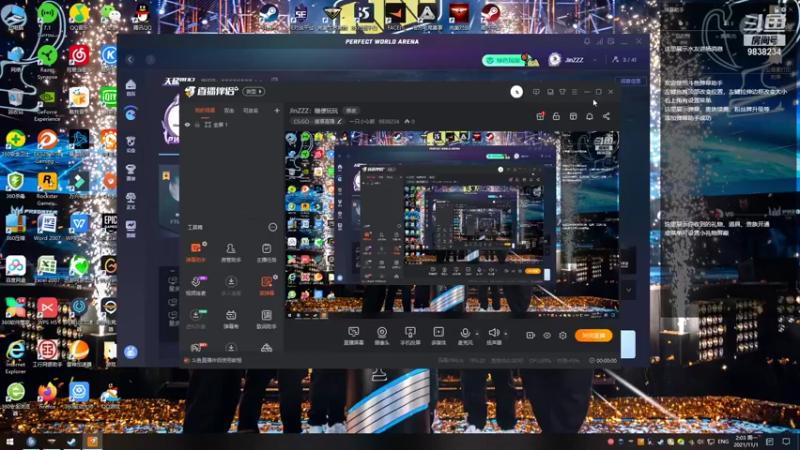The image size is (800, 450).
Task: Mute the 麦克风 microphone
Action: pos(465,336)
